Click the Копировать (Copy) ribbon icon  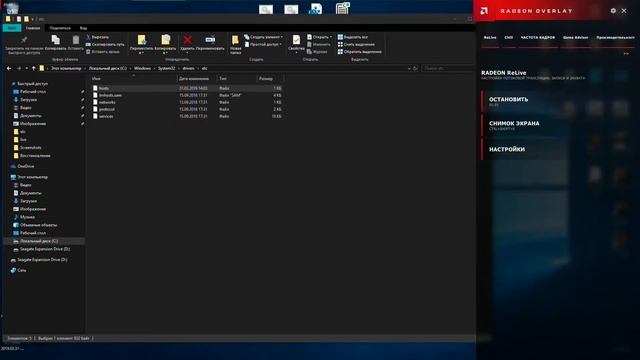[x=56, y=43]
